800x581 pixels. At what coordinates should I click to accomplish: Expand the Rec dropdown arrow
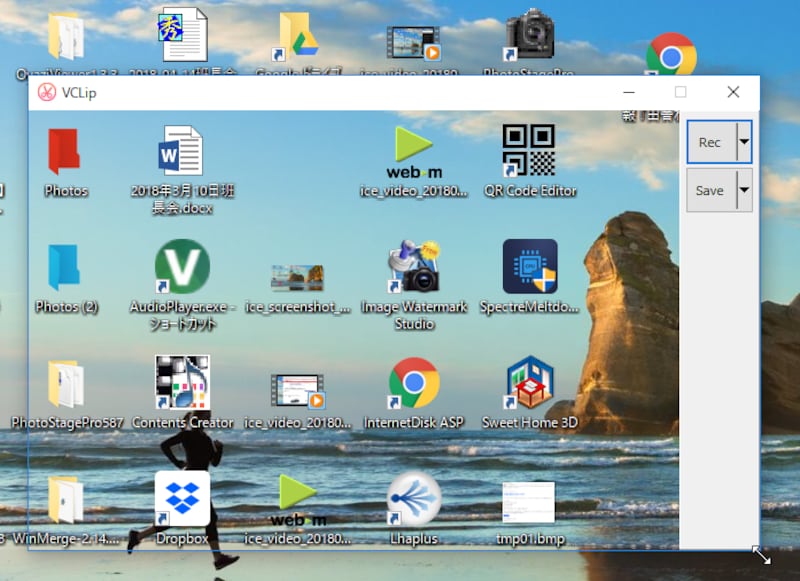coord(744,142)
